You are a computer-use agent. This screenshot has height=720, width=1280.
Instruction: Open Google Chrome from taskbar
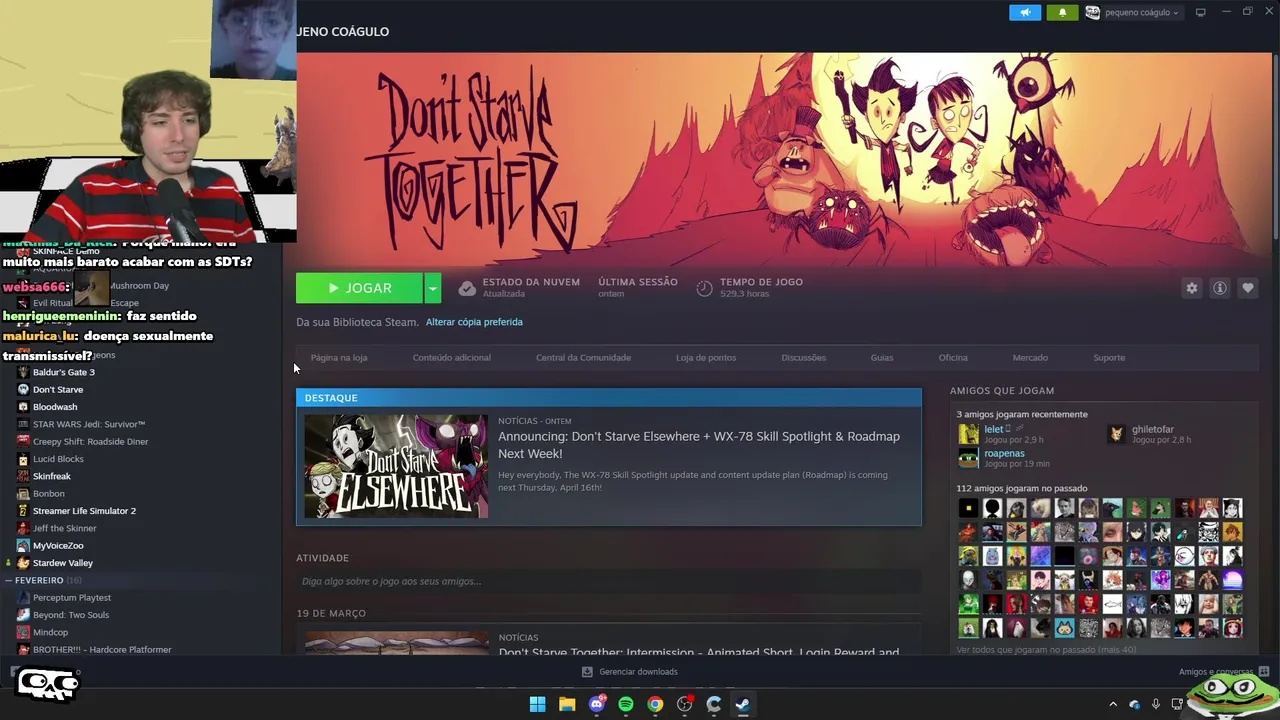[x=655, y=704]
